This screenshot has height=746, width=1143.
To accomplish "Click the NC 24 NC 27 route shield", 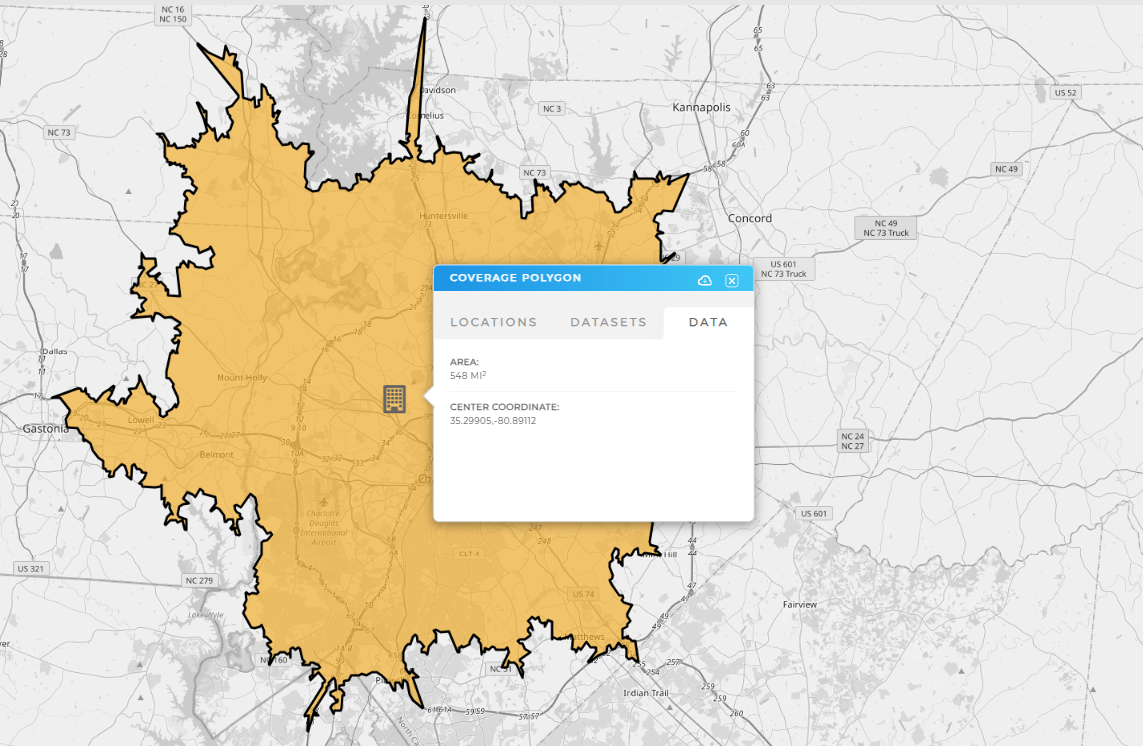I will (852, 441).
